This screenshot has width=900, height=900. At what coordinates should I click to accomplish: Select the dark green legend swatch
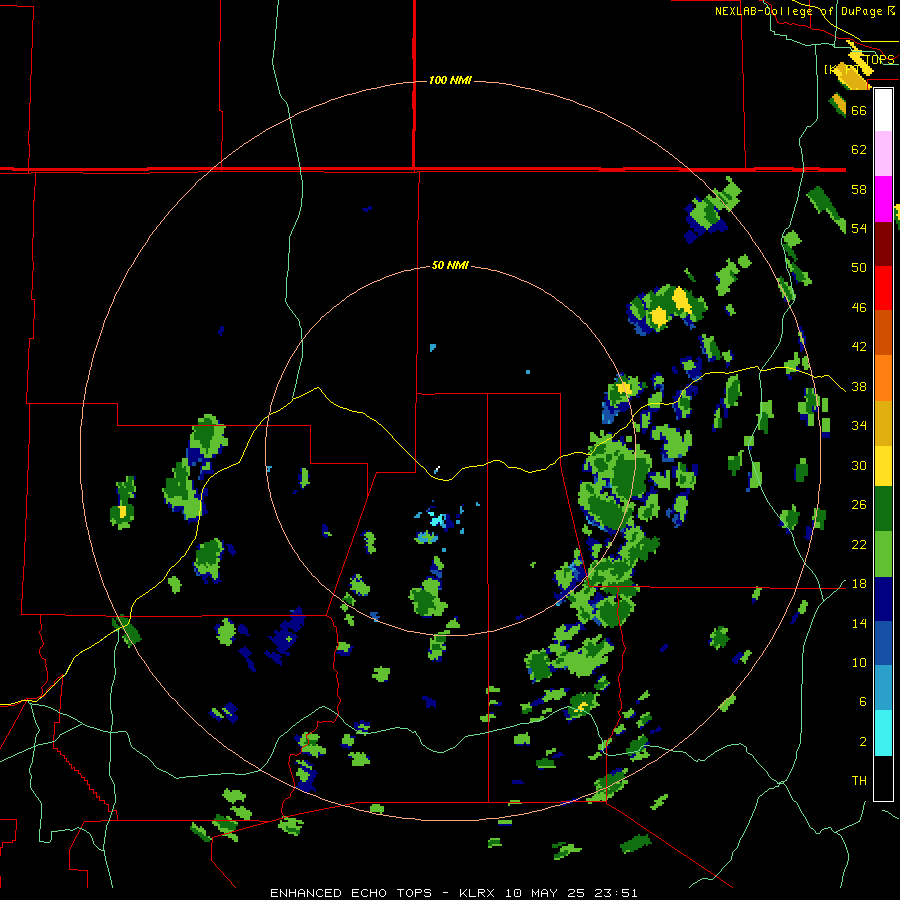(x=883, y=509)
